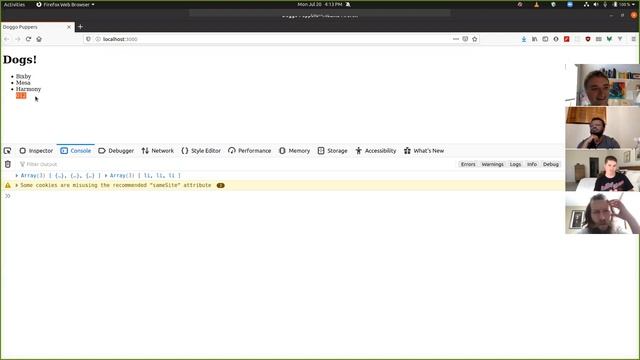Click the browser forward arrow
640x360 pixels.
coord(17,39)
